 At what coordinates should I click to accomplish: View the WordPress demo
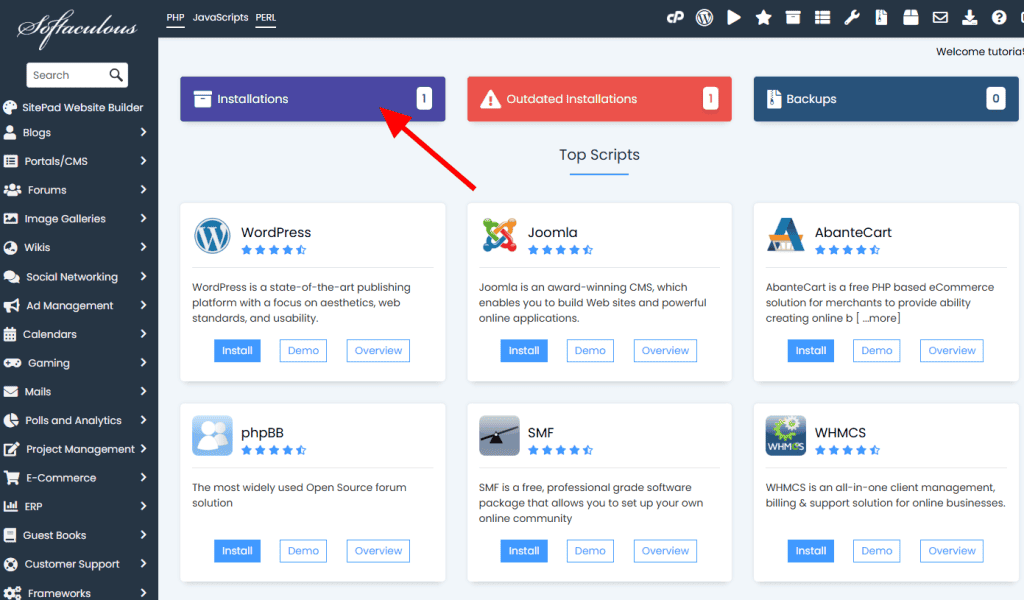[303, 351]
